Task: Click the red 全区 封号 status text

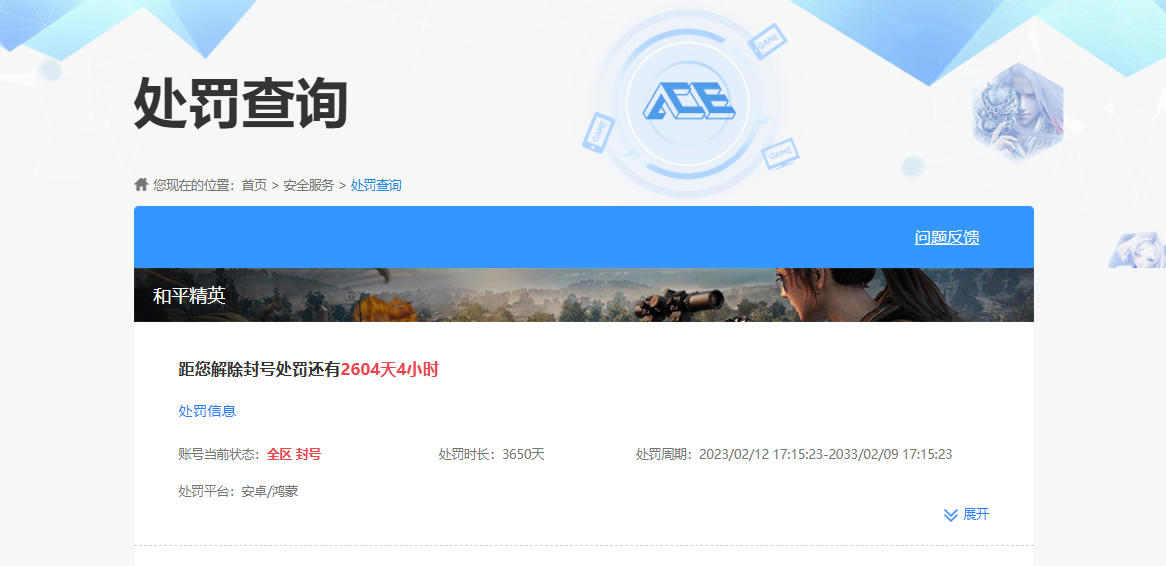Action: [x=294, y=455]
